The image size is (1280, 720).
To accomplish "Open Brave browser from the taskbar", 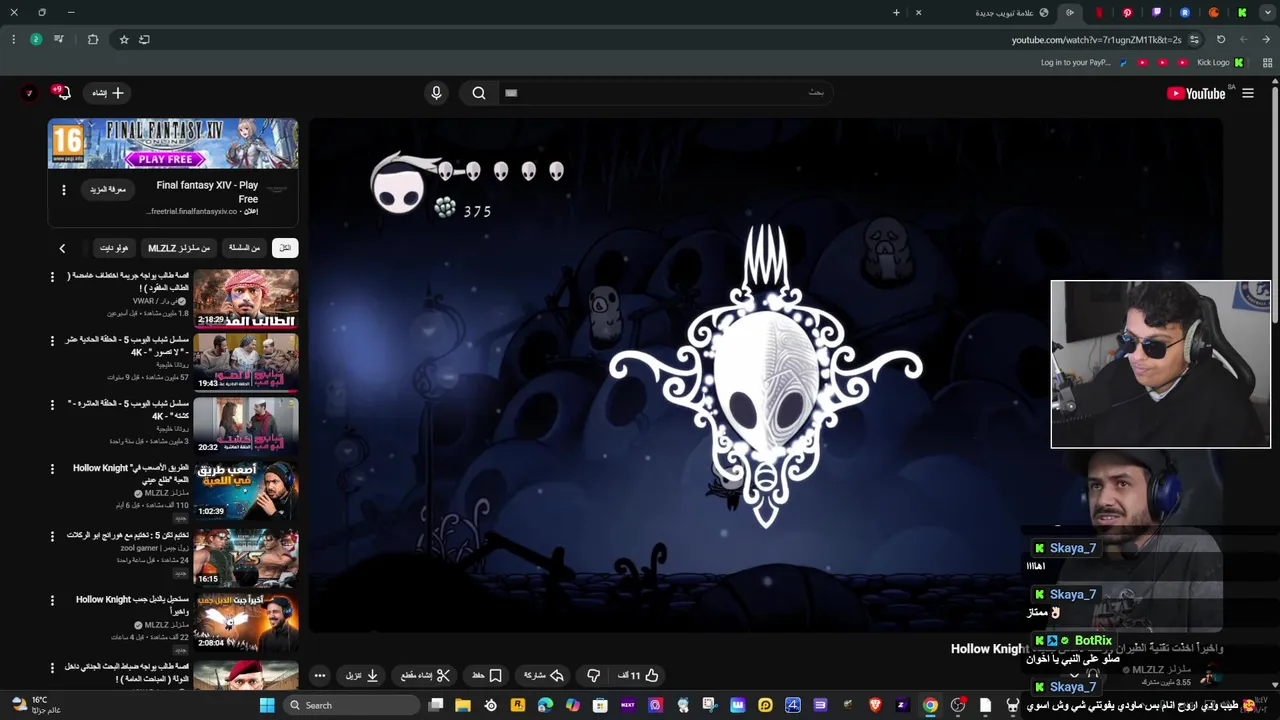I will pyautogui.click(x=876, y=705).
